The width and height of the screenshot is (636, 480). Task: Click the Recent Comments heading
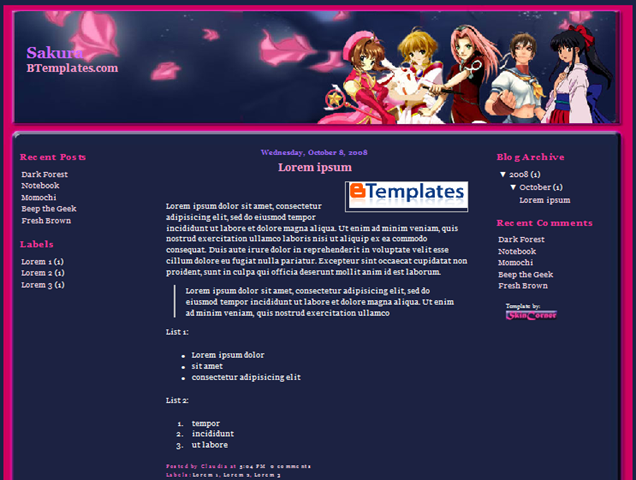coord(545,223)
